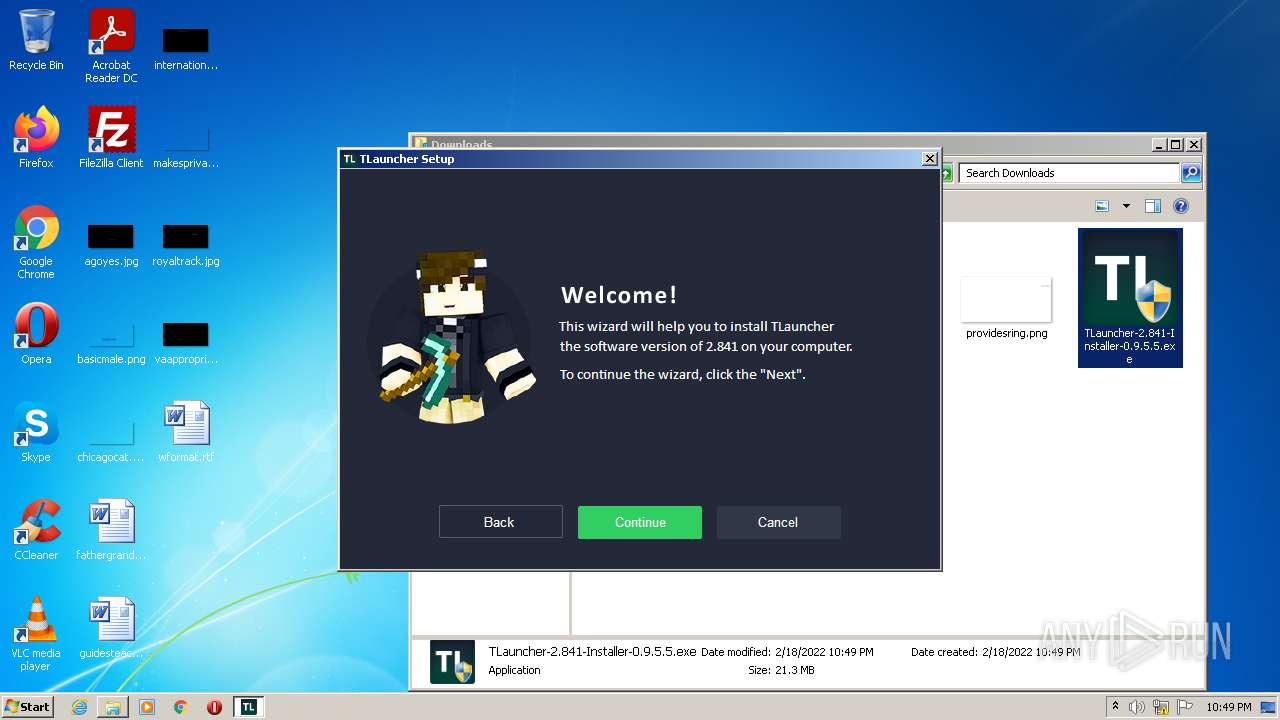This screenshot has width=1280, height=720.
Task: Close the TLauncher Setup dialog
Action: click(930, 159)
